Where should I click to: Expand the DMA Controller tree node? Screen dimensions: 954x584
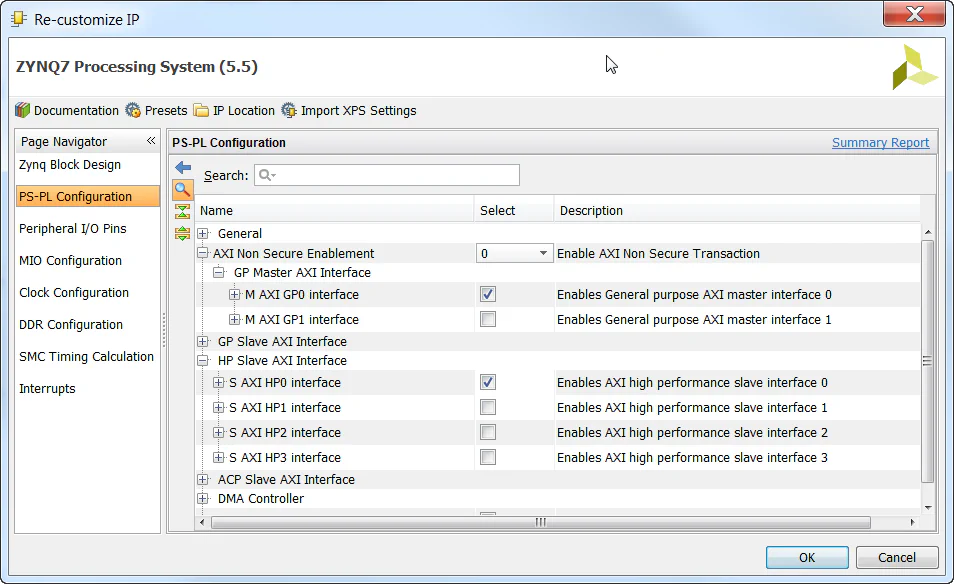[203, 498]
